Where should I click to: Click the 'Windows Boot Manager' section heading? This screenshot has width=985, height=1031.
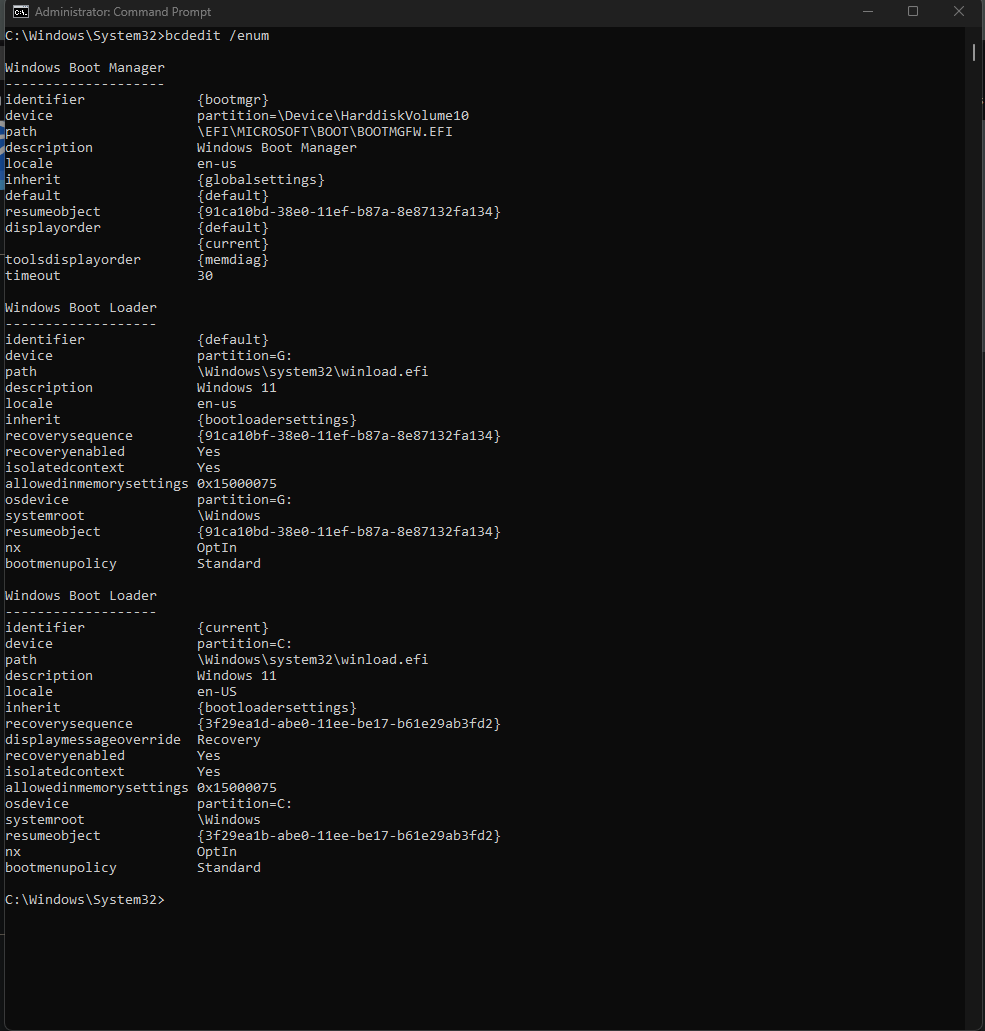point(85,68)
